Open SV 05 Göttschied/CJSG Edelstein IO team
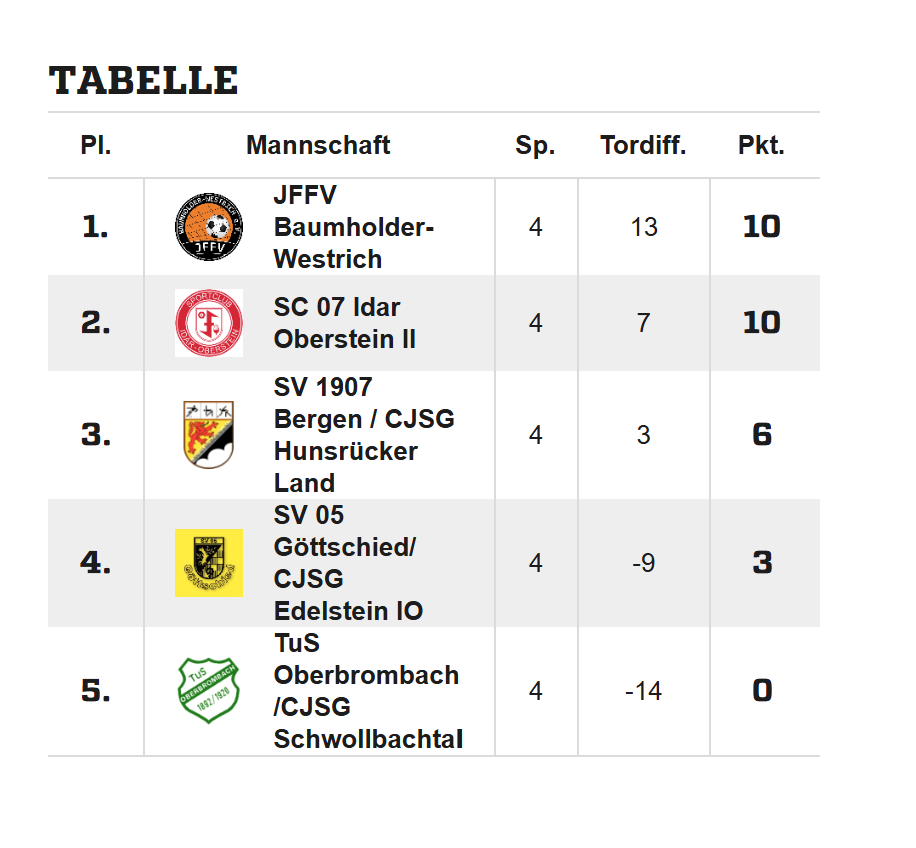The image size is (916, 848). pyautogui.click(x=348, y=563)
